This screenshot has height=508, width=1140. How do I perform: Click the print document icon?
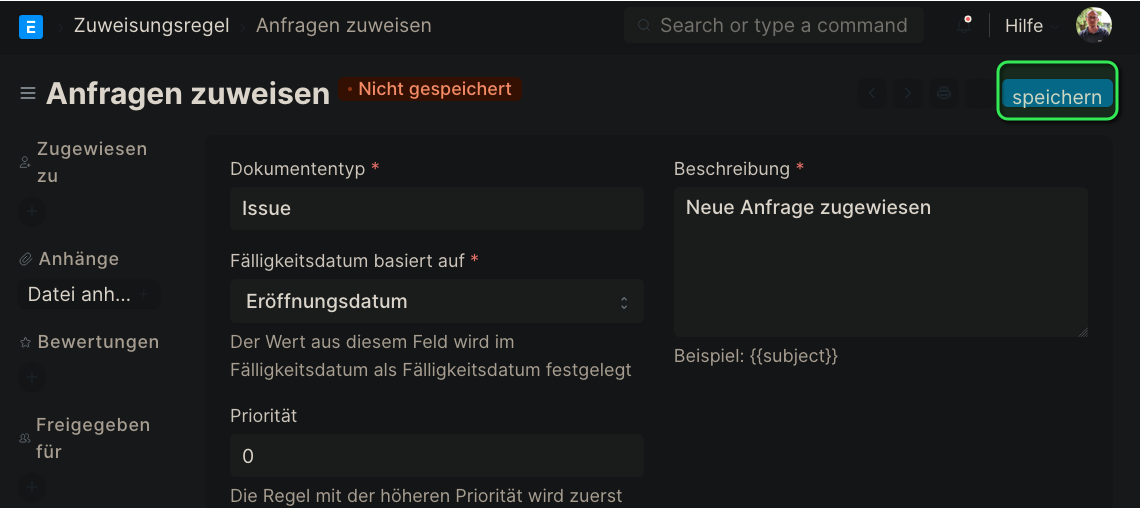pos(943,94)
